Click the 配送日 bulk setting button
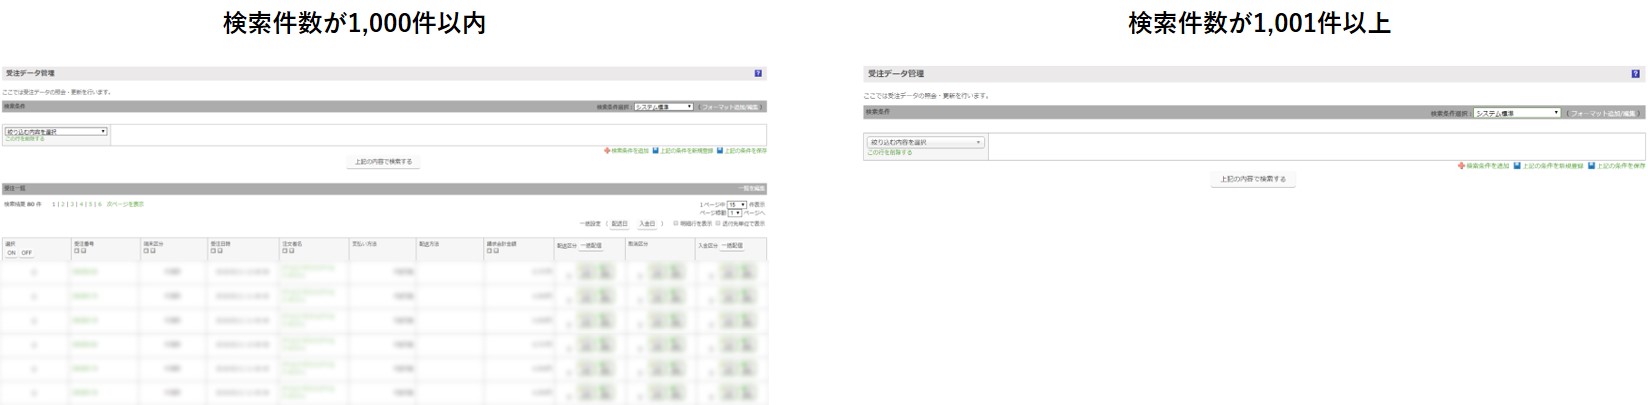Viewport: 1648px width, 405px height. (x=620, y=224)
